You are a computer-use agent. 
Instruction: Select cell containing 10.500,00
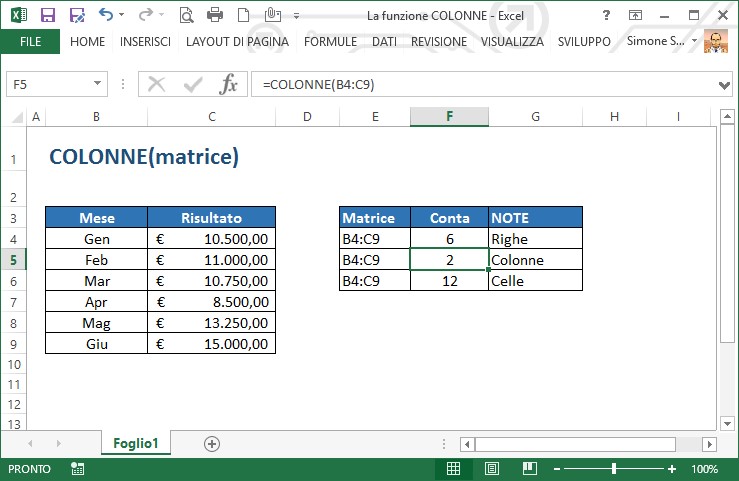212,239
